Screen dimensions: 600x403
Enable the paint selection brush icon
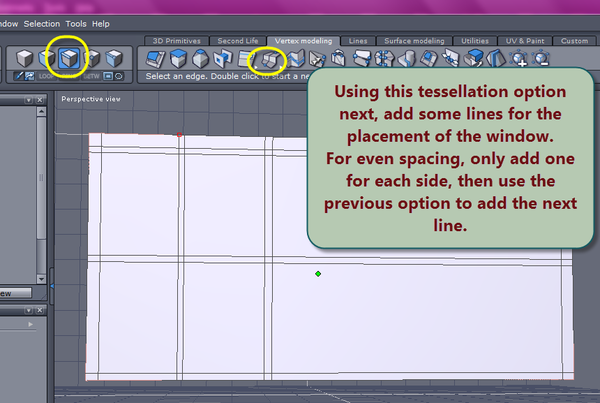pos(29,77)
